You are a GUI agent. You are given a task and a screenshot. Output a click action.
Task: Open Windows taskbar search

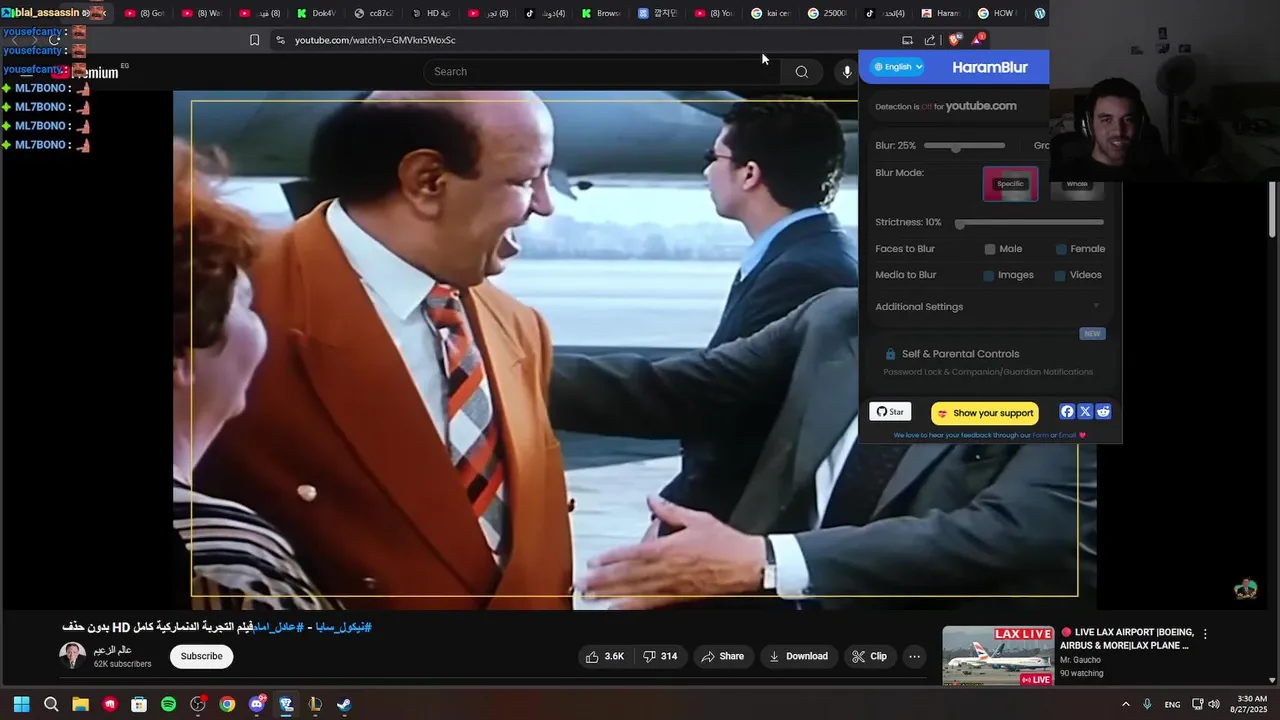pos(51,704)
